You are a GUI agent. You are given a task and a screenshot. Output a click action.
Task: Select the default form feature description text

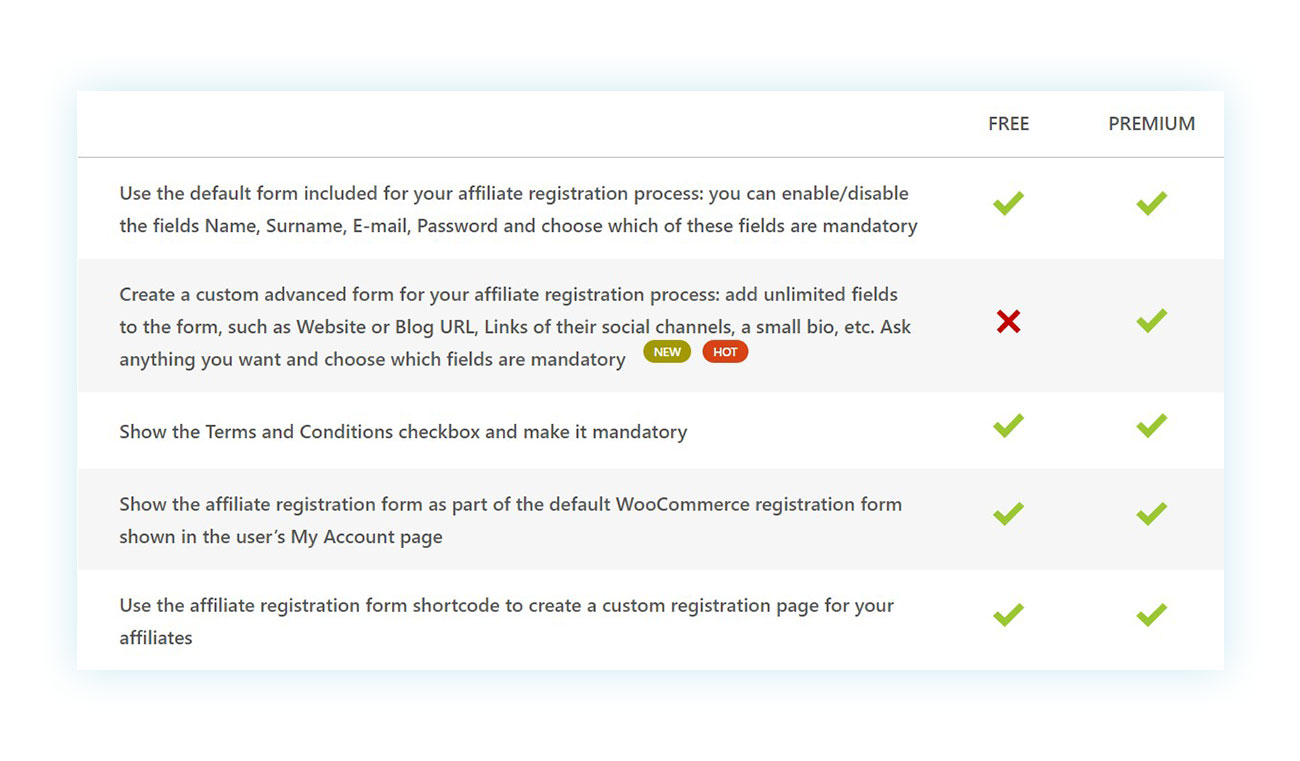[x=518, y=209]
